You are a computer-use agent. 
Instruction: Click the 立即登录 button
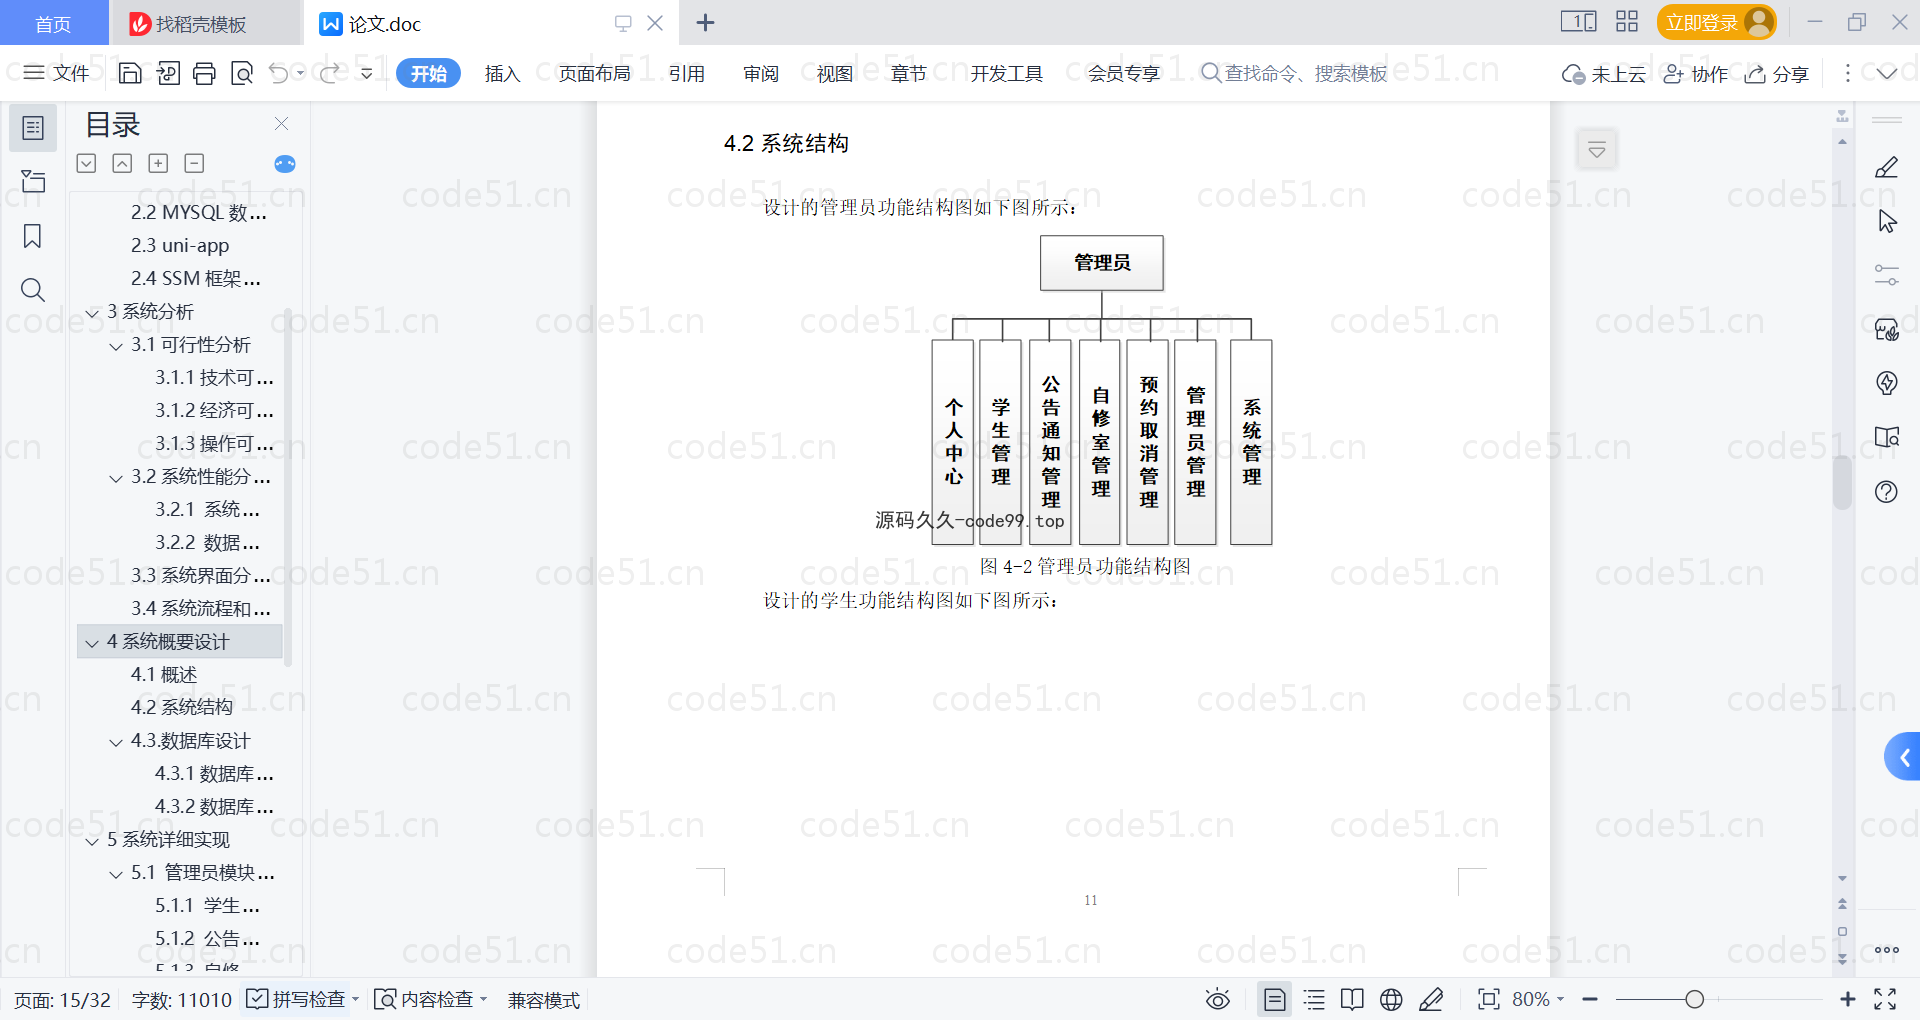1716,22
